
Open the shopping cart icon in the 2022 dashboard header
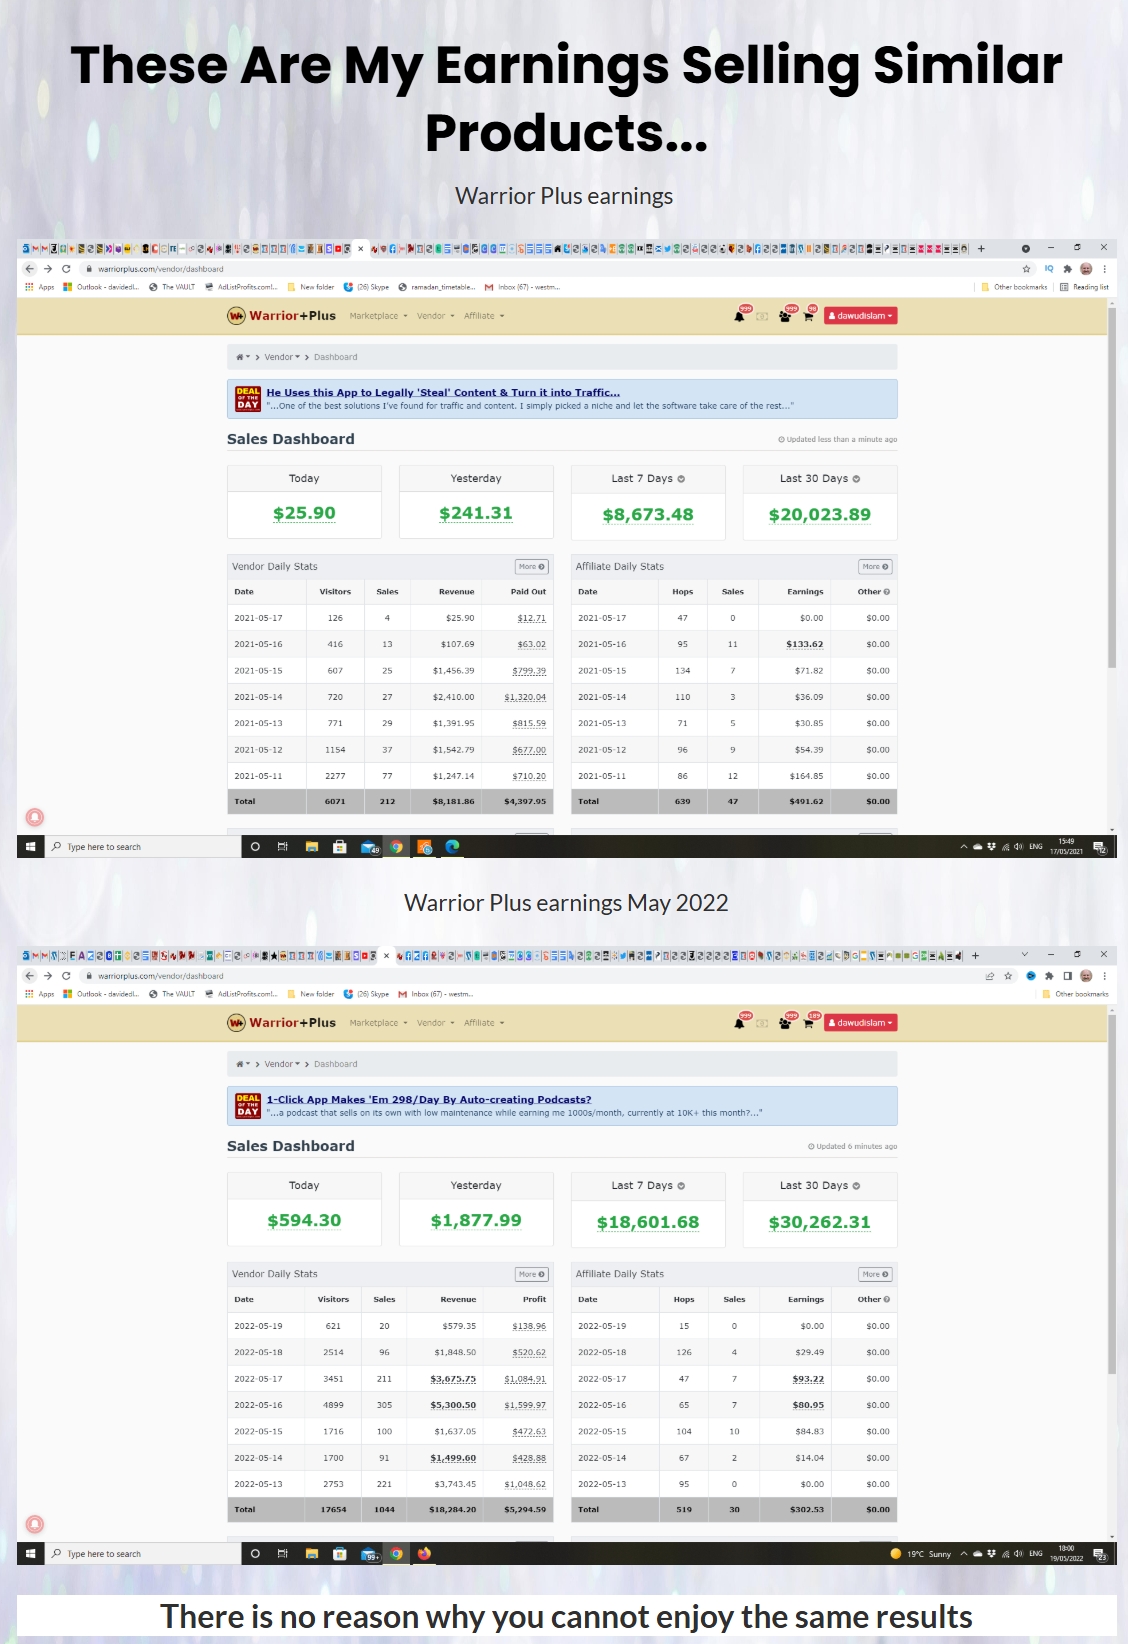pos(808,1023)
